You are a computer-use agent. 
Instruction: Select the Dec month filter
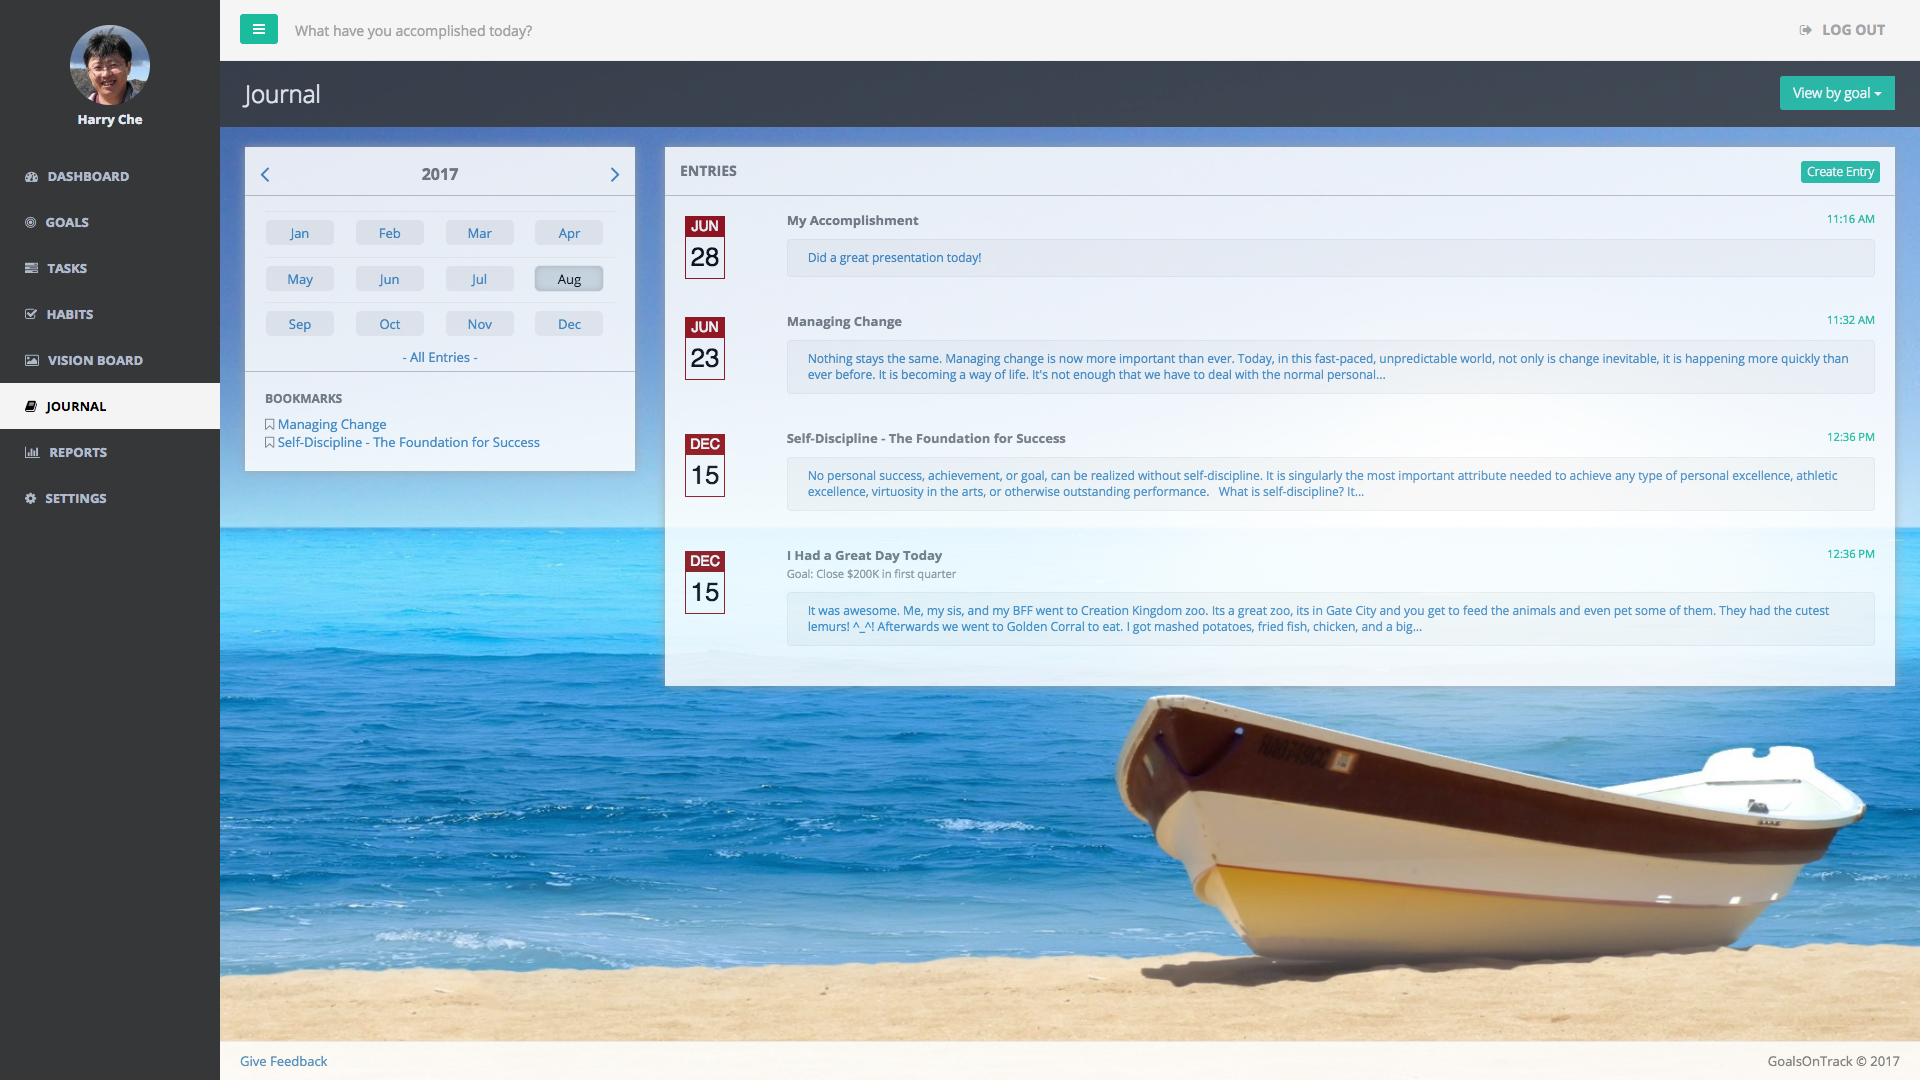pos(568,324)
